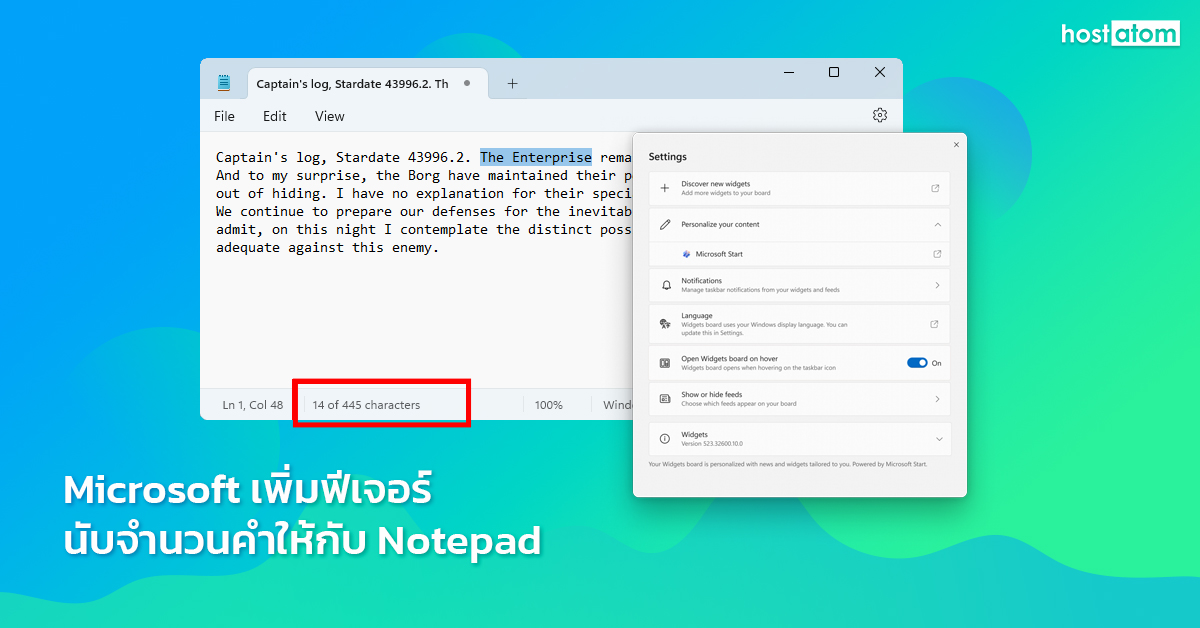Open Notifications settings via its chevron
The height and width of the screenshot is (628, 1200).
(938, 284)
